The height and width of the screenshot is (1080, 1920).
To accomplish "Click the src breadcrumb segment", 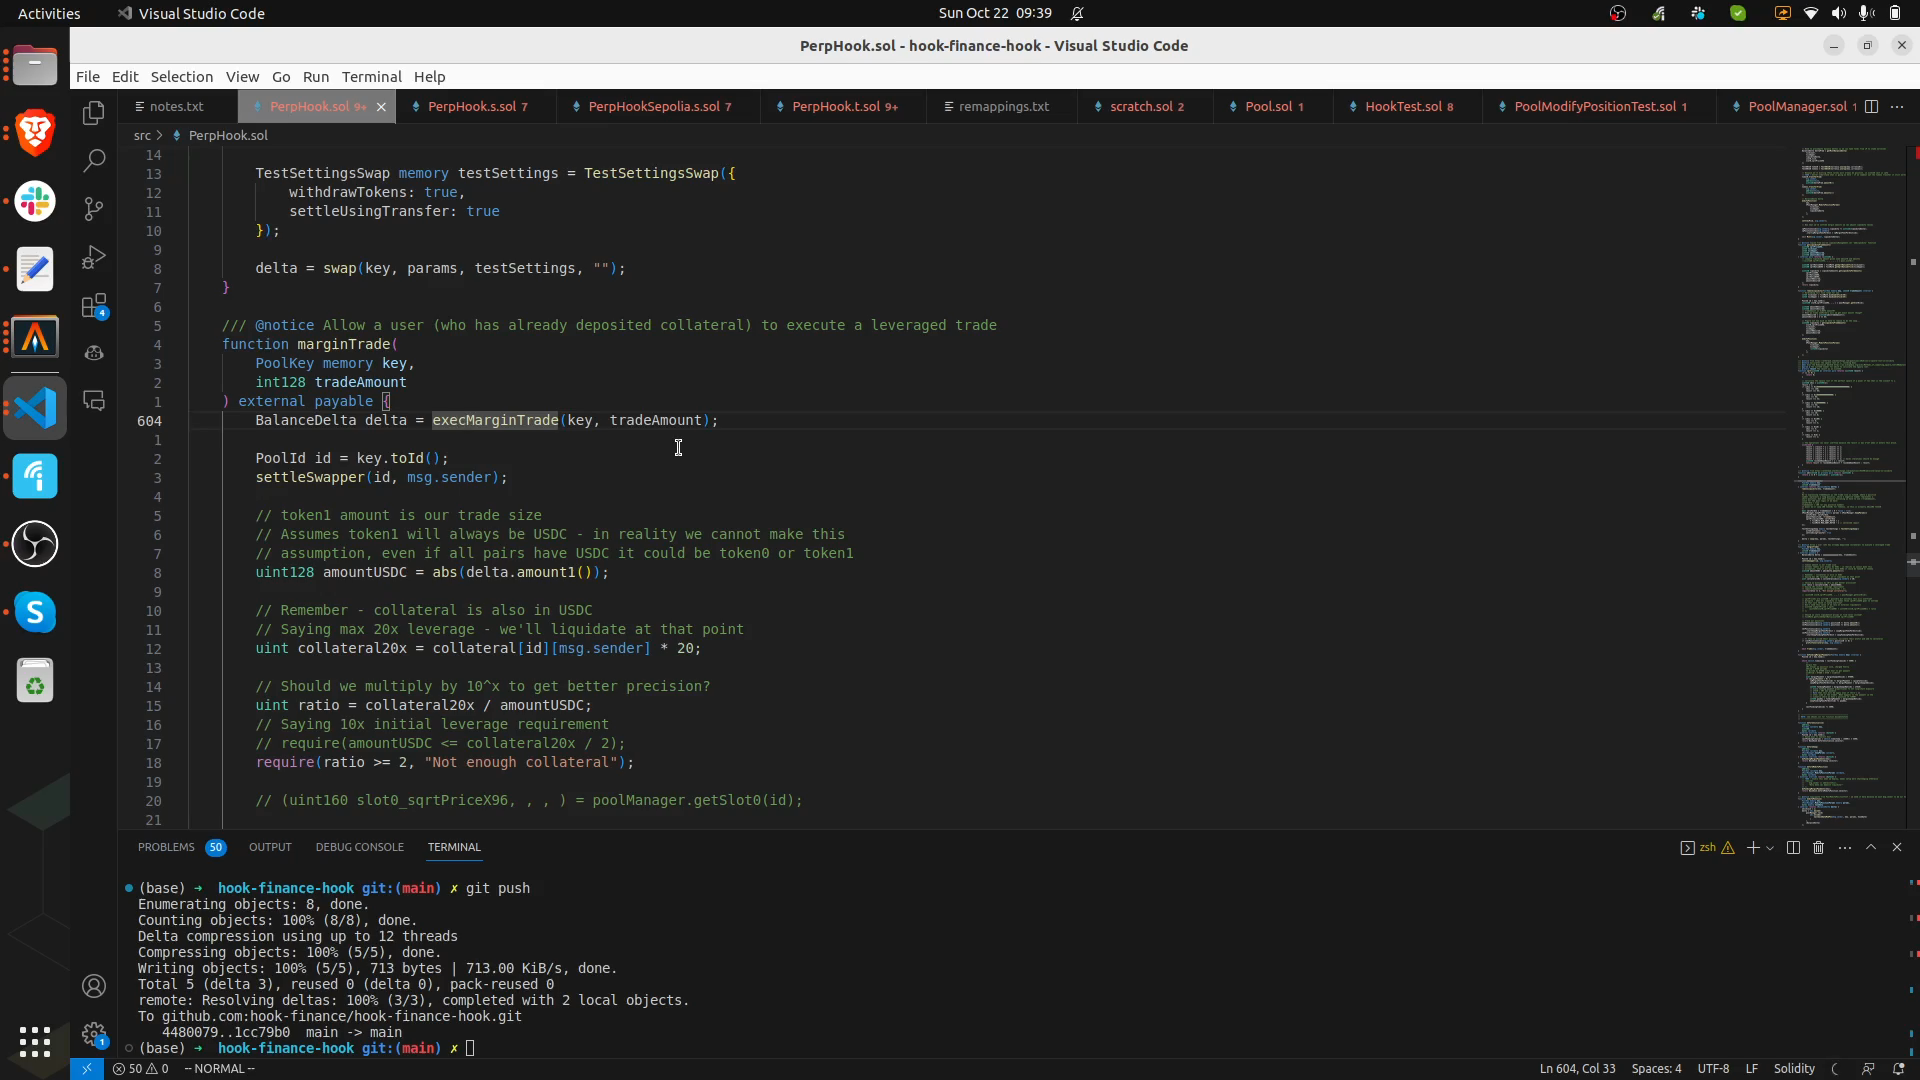I will coord(142,136).
